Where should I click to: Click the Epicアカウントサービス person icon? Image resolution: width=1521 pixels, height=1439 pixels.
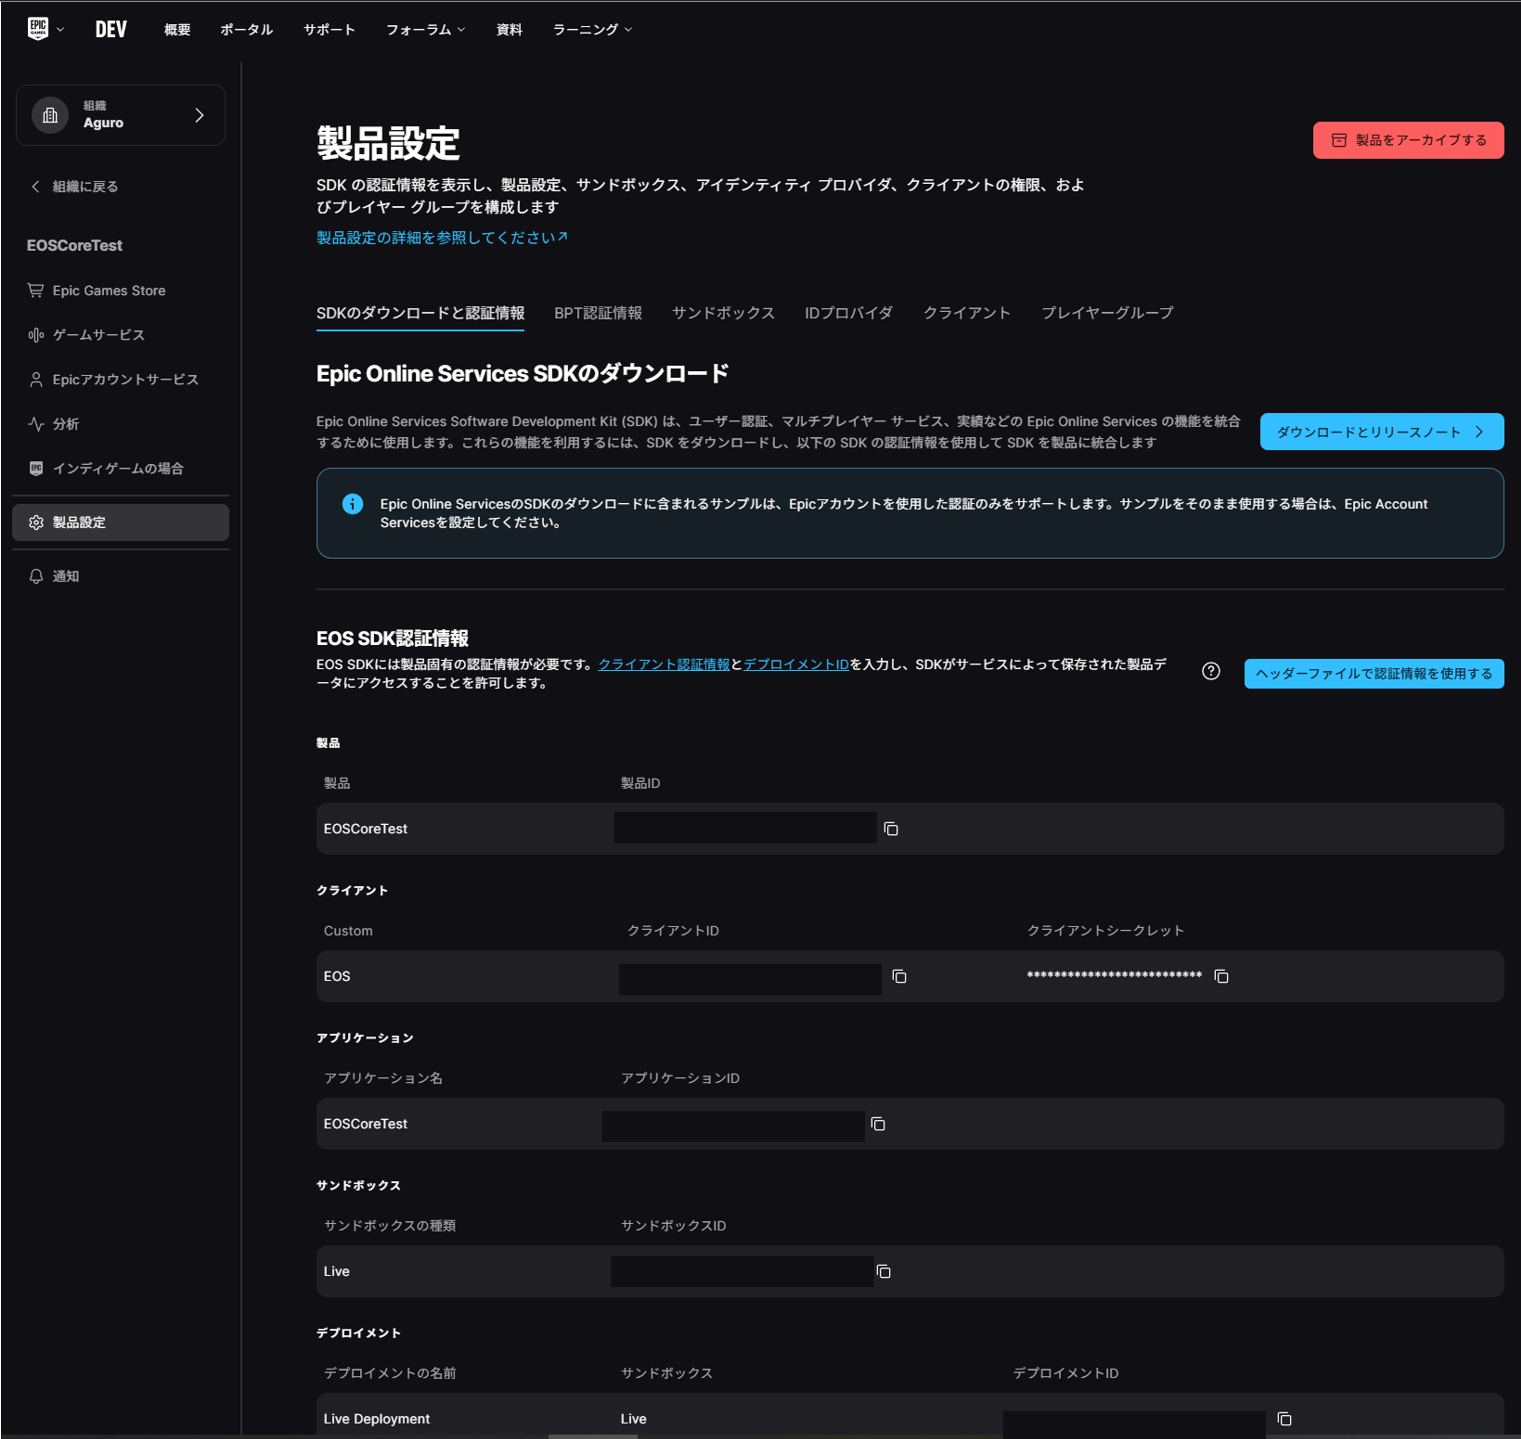[x=36, y=380]
